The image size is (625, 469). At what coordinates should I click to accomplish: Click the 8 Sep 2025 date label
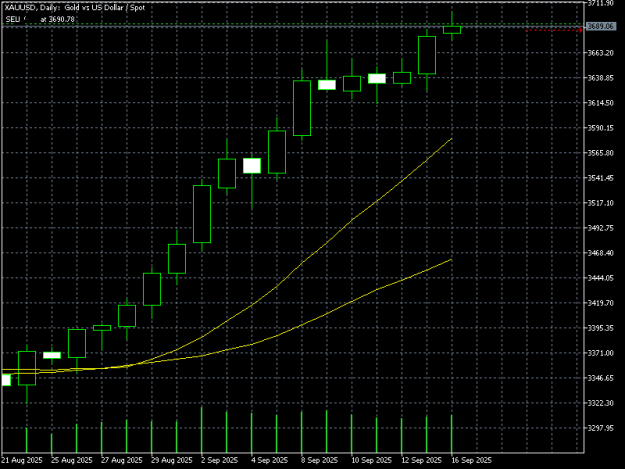click(x=319, y=460)
